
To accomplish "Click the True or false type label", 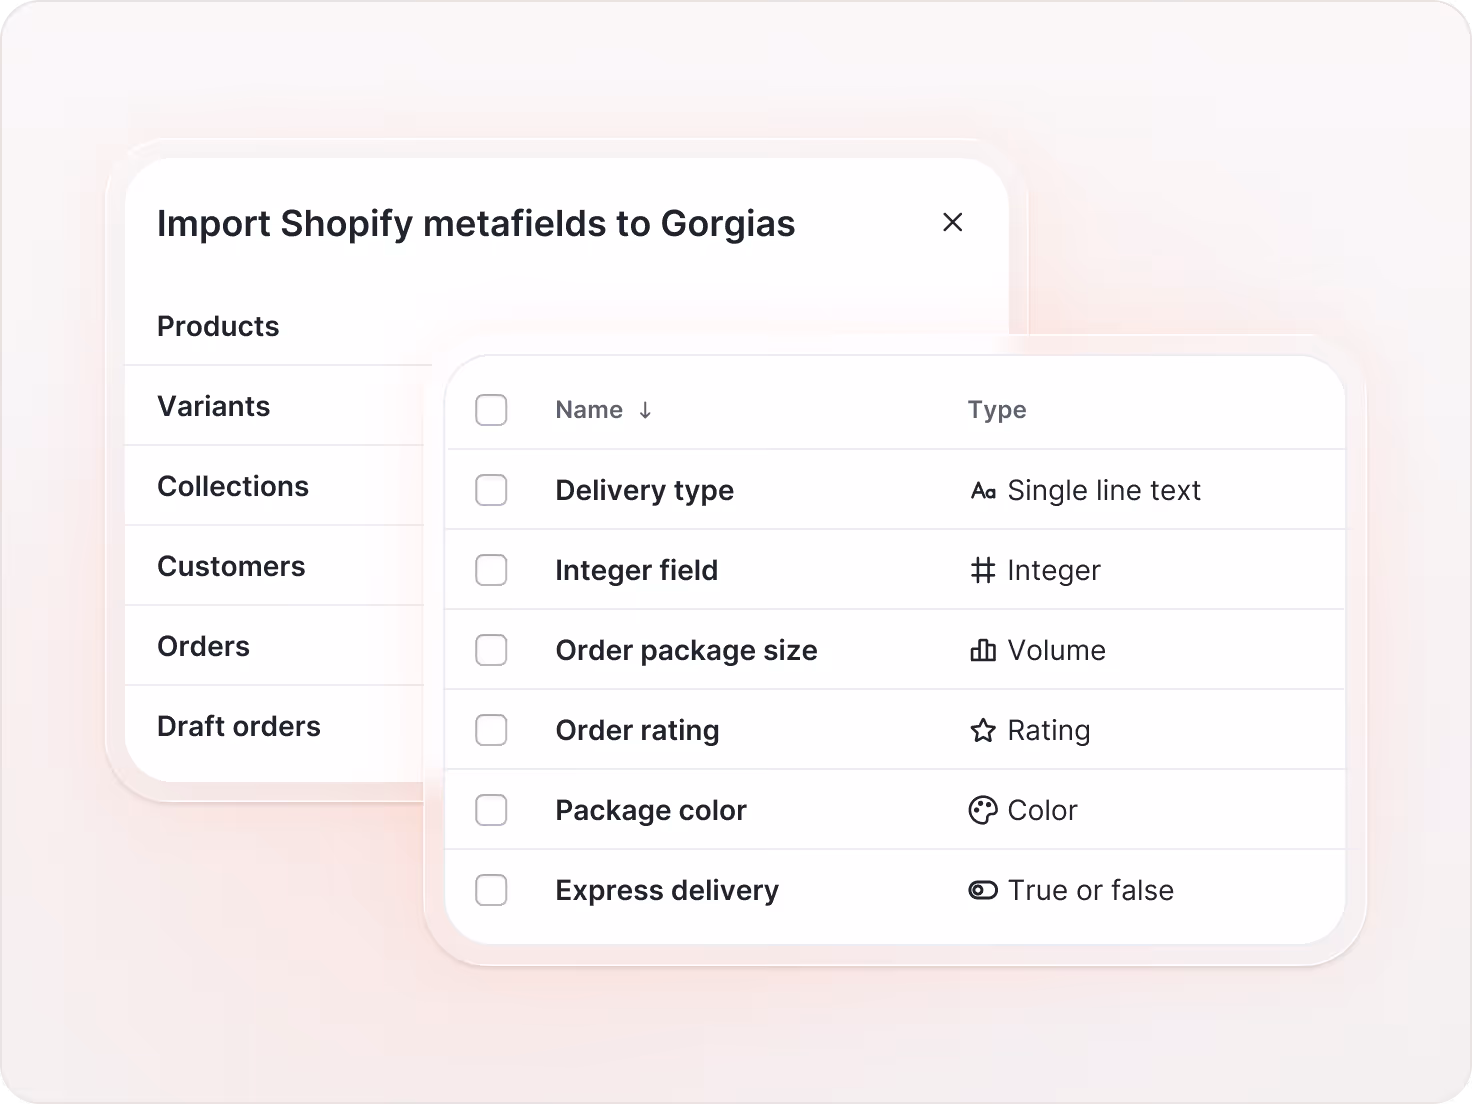I will tap(1091, 890).
